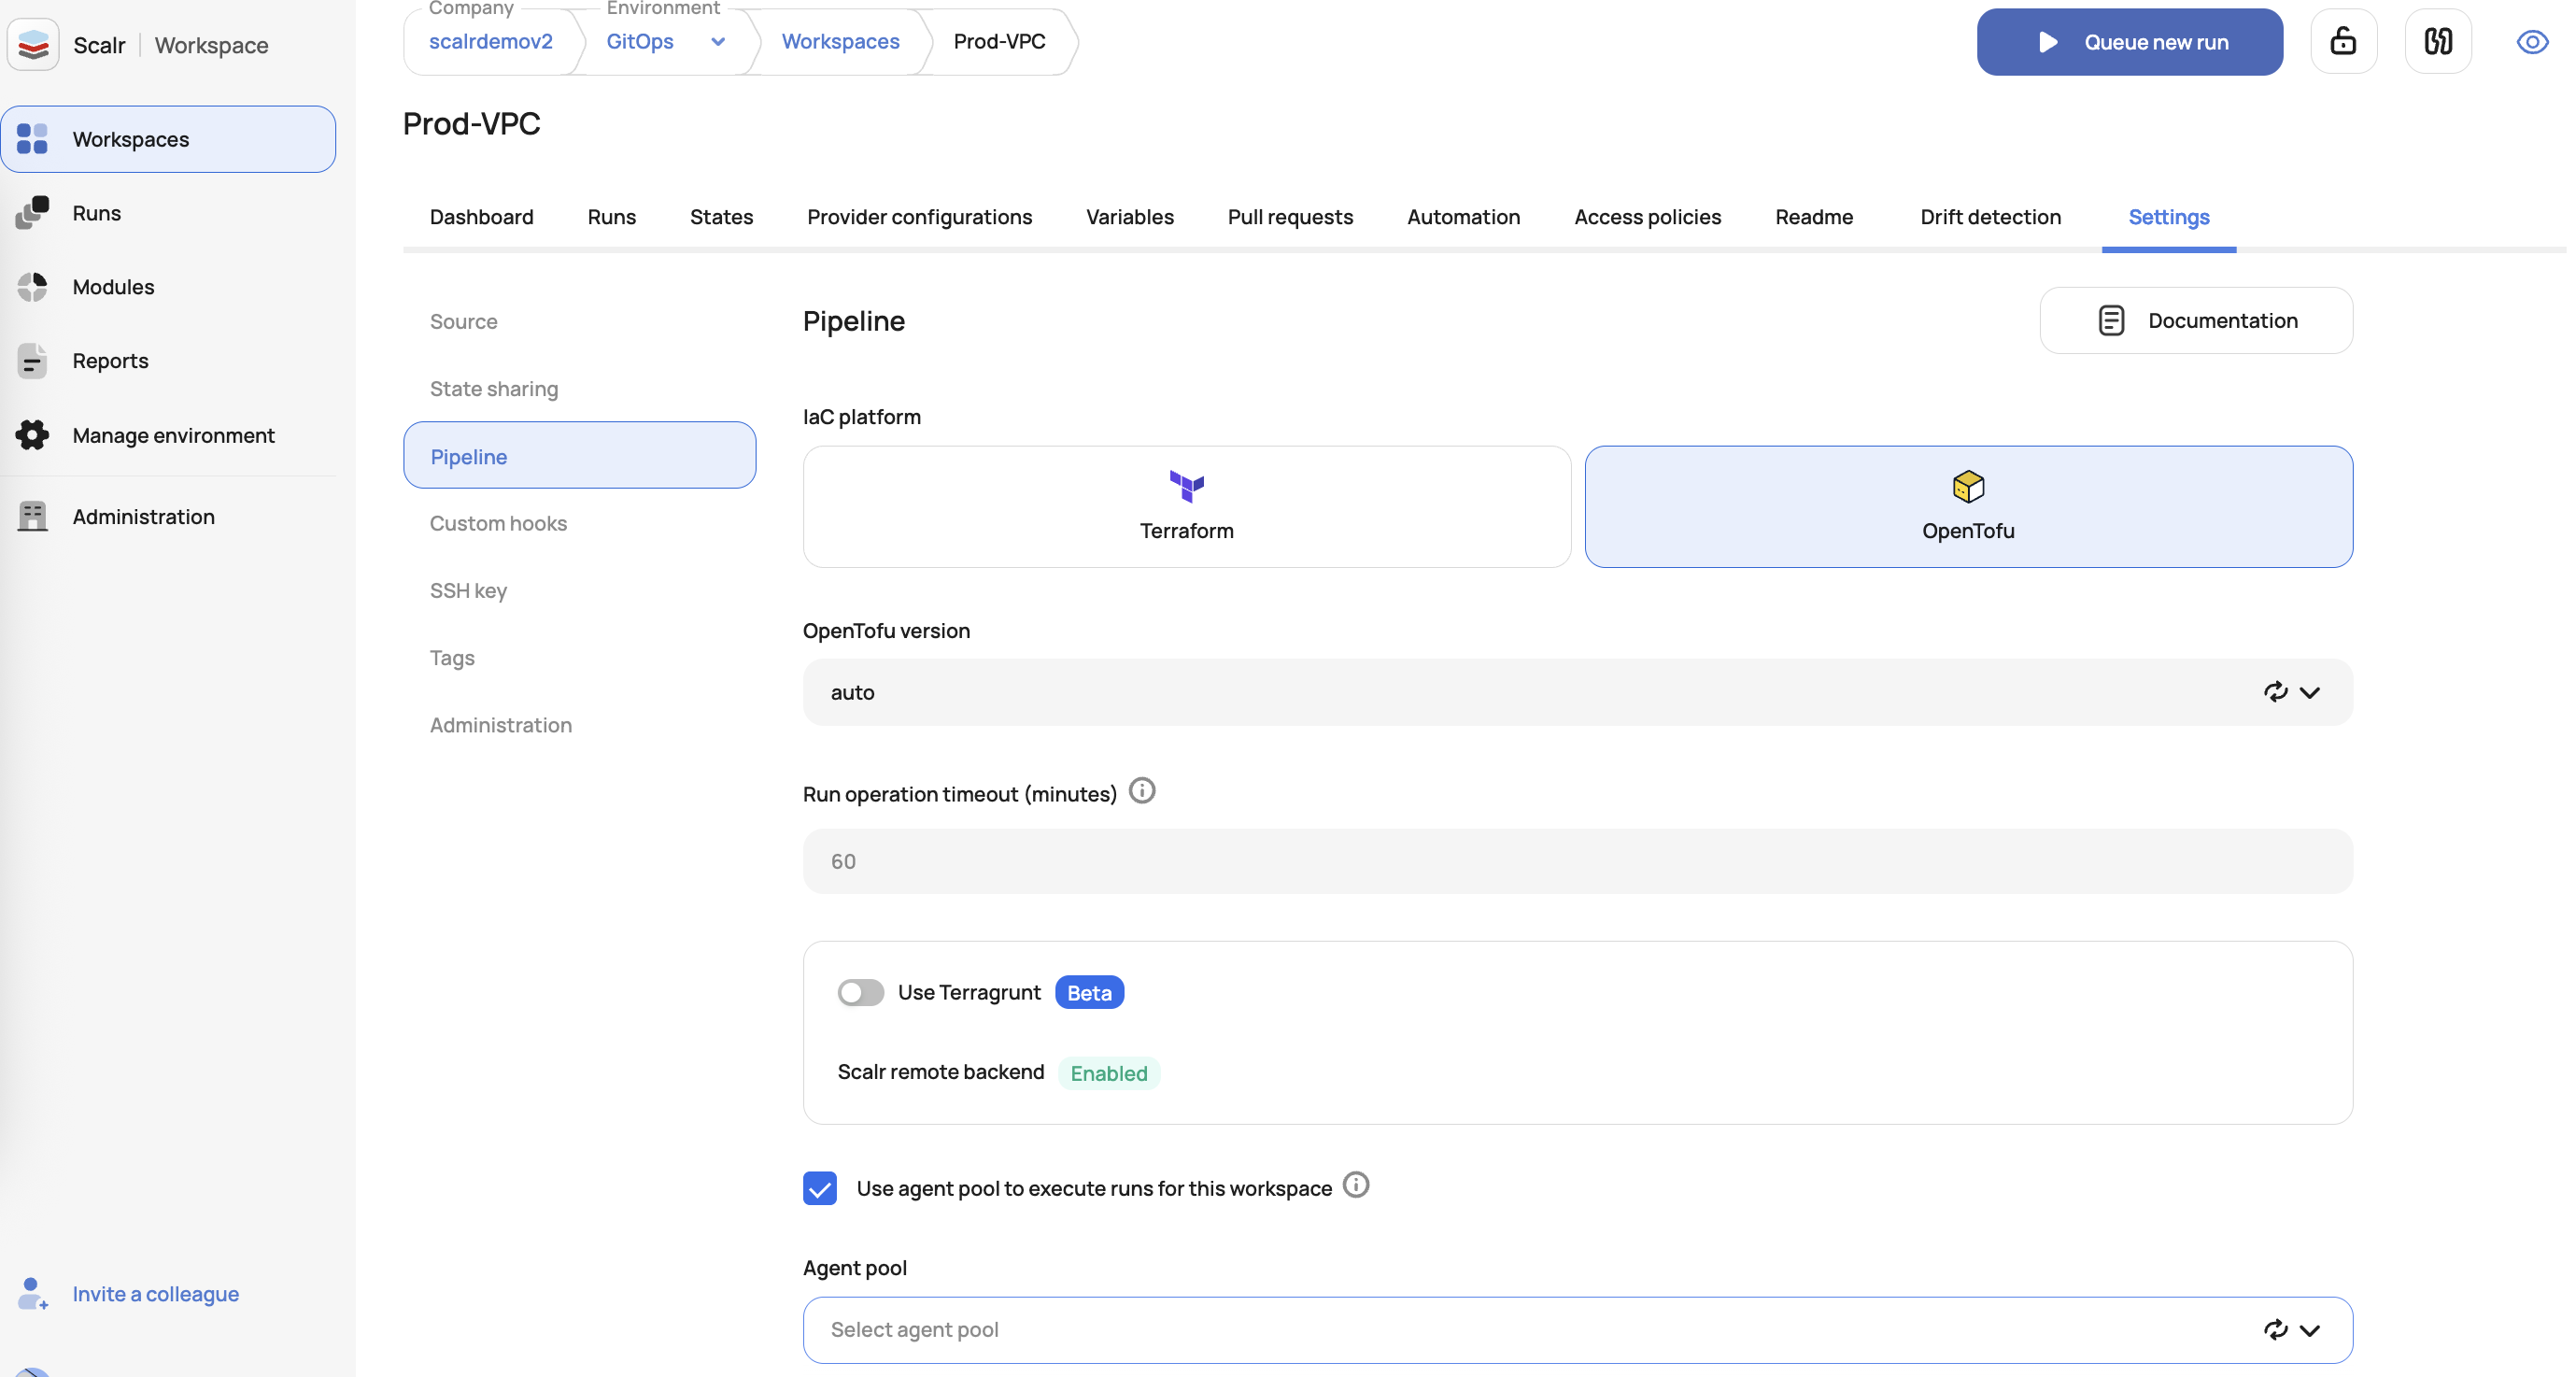2576x1377 pixels.
Task: Open Modules from the sidebar
Action: pyautogui.click(x=113, y=287)
